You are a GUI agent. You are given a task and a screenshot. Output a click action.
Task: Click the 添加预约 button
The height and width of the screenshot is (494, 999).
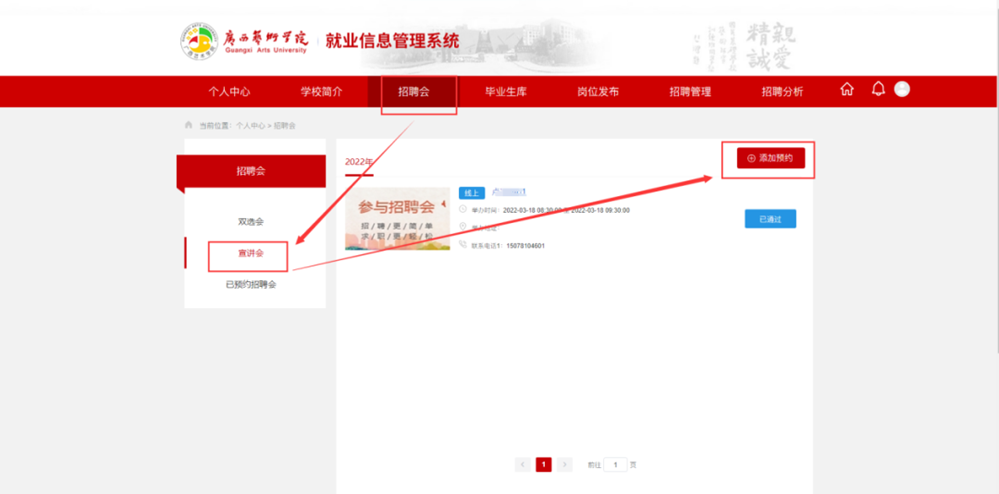click(x=771, y=158)
